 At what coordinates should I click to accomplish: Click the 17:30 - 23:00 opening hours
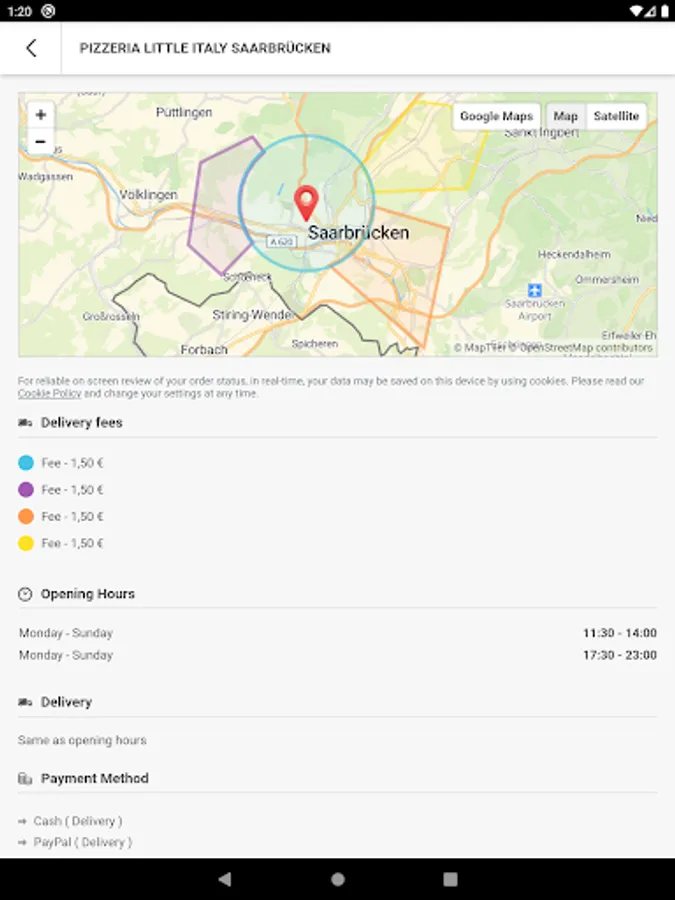coord(620,655)
